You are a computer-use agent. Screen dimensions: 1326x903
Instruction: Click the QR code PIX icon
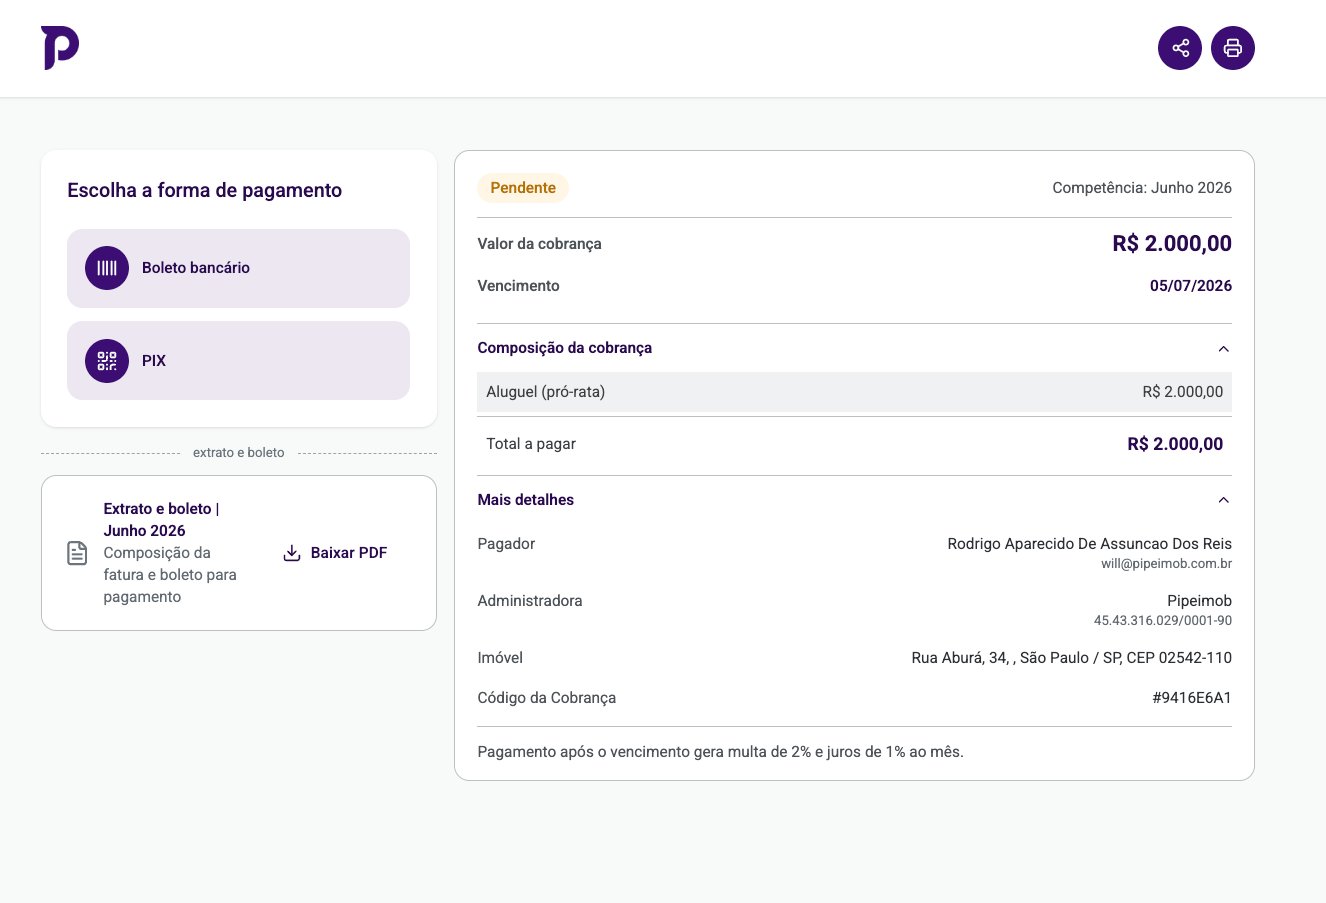pyautogui.click(x=107, y=361)
